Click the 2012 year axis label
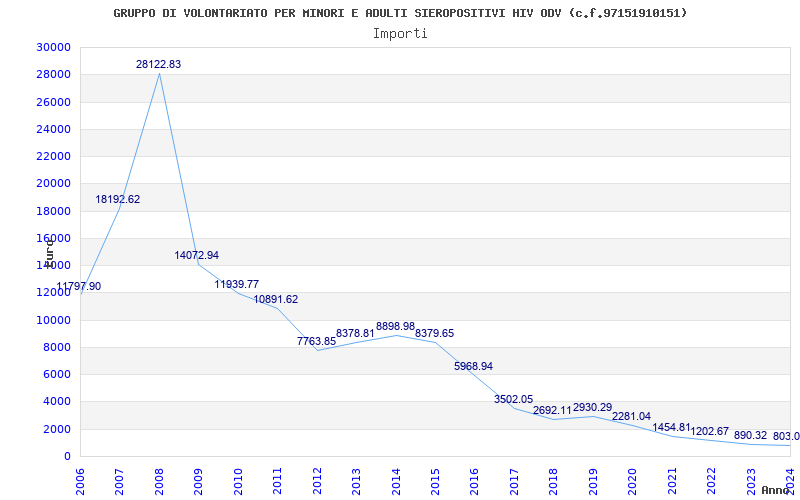The width and height of the screenshot is (800, 500). [x=317, y=481]
